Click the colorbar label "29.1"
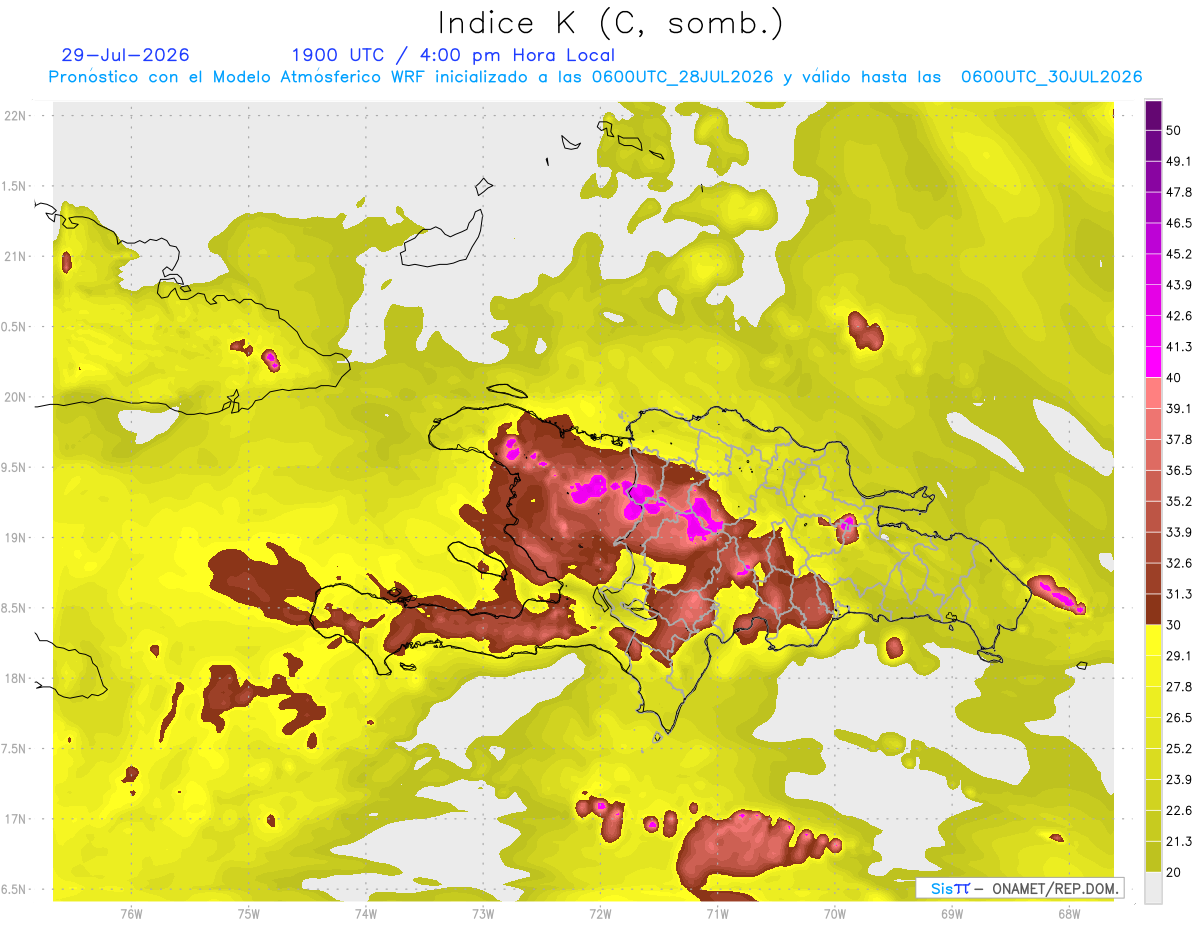 coord(1179,656)
